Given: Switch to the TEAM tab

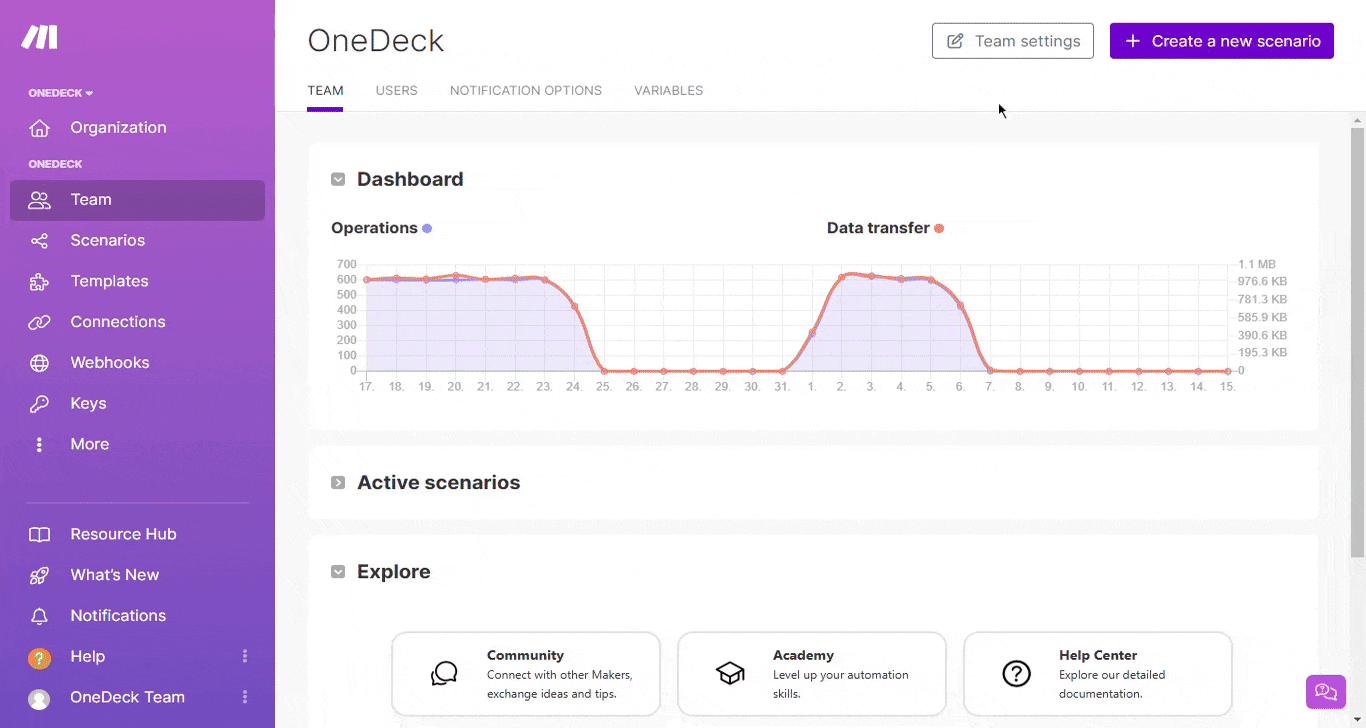Looking at the screenshot, I should point(325,91).
